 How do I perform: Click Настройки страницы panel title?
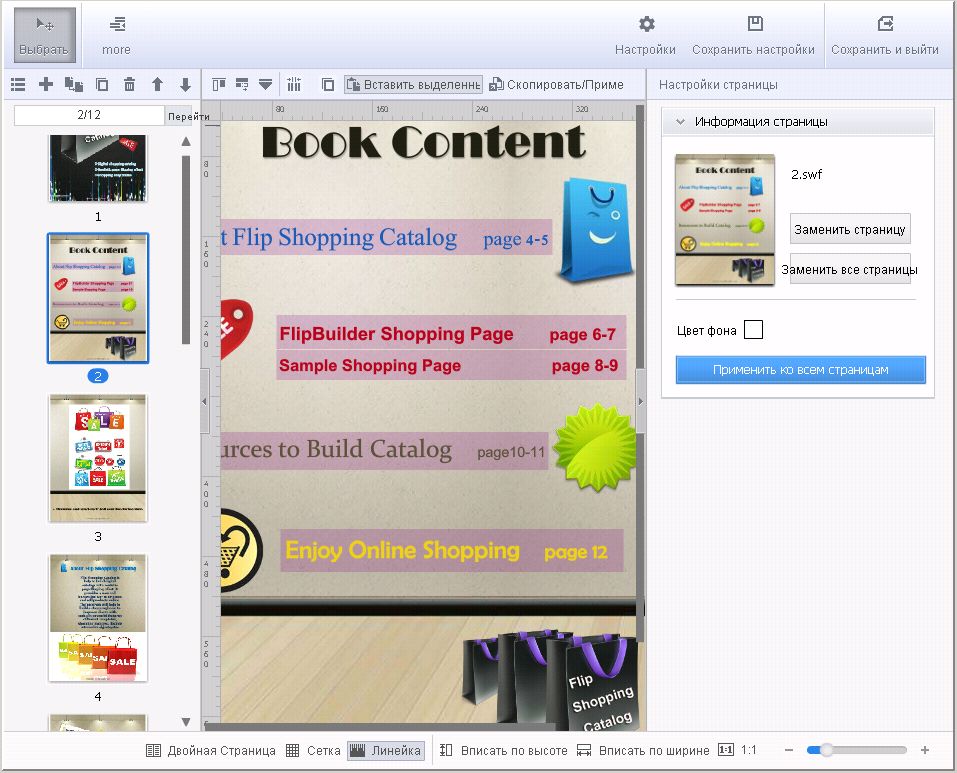(718, 85)
